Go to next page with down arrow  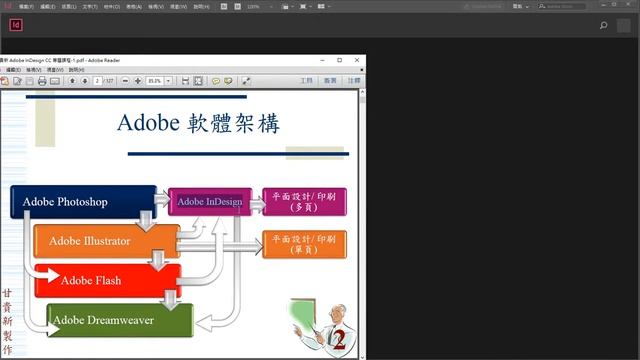(84, 81)
